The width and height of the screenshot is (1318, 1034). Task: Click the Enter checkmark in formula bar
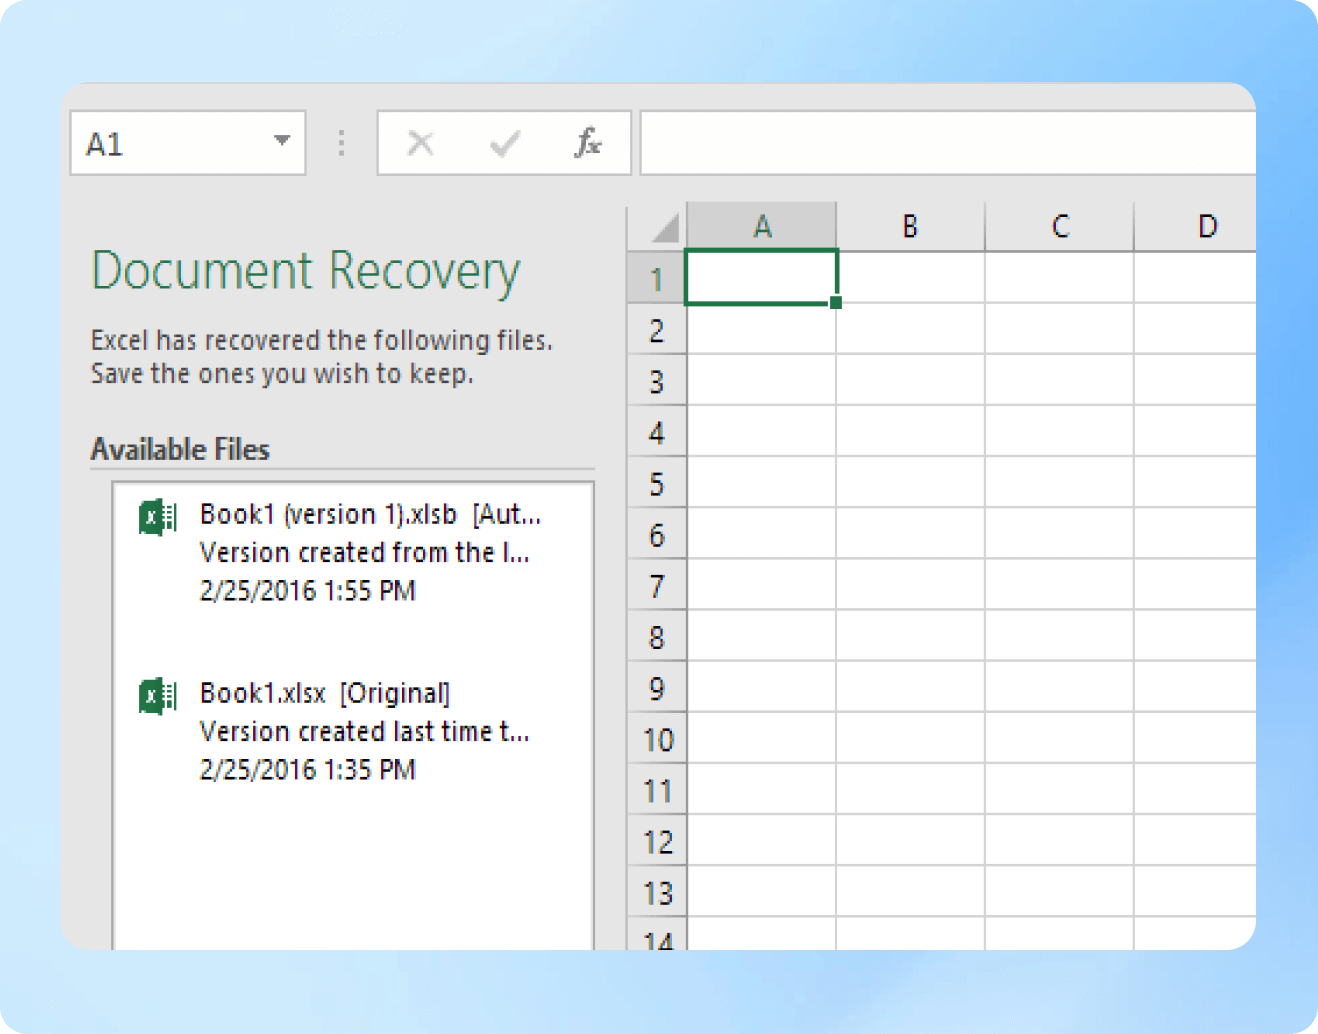point(504,143)
